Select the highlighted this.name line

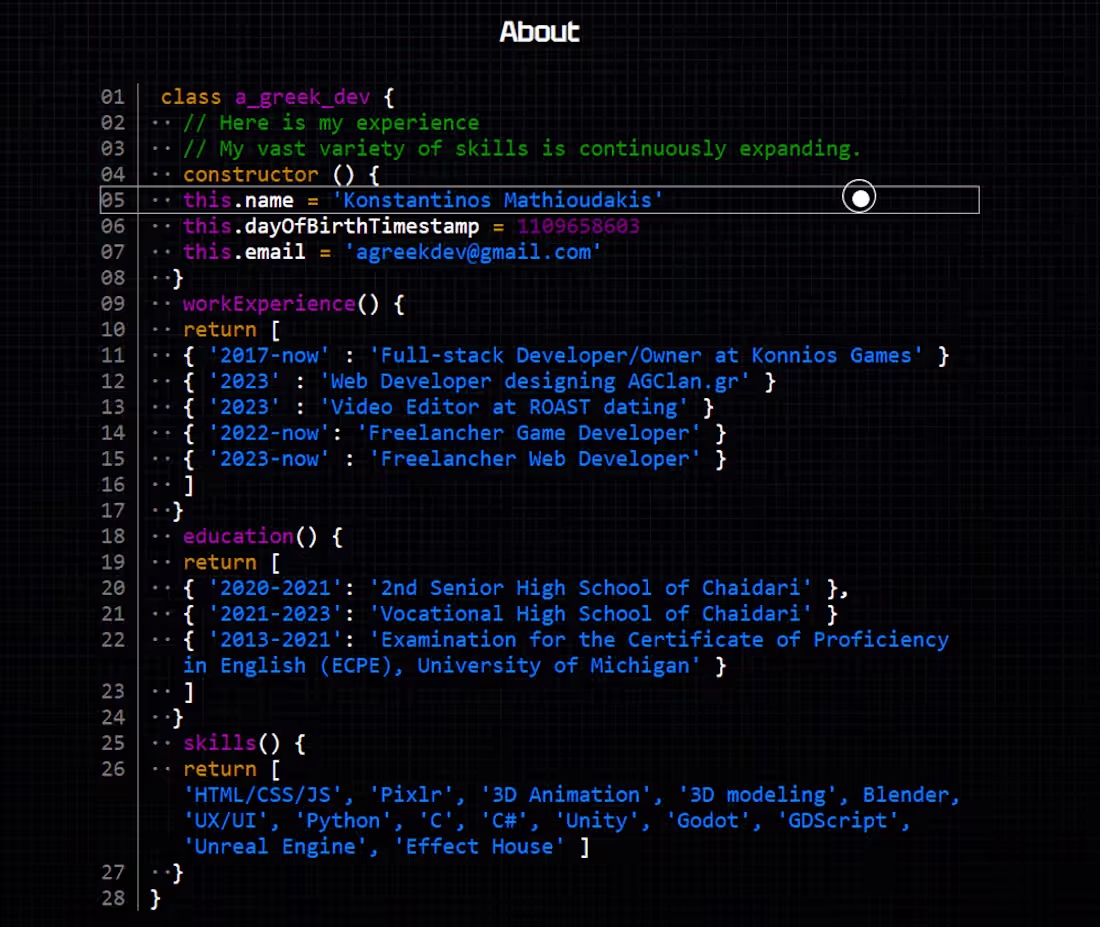(x=420, y=199)
